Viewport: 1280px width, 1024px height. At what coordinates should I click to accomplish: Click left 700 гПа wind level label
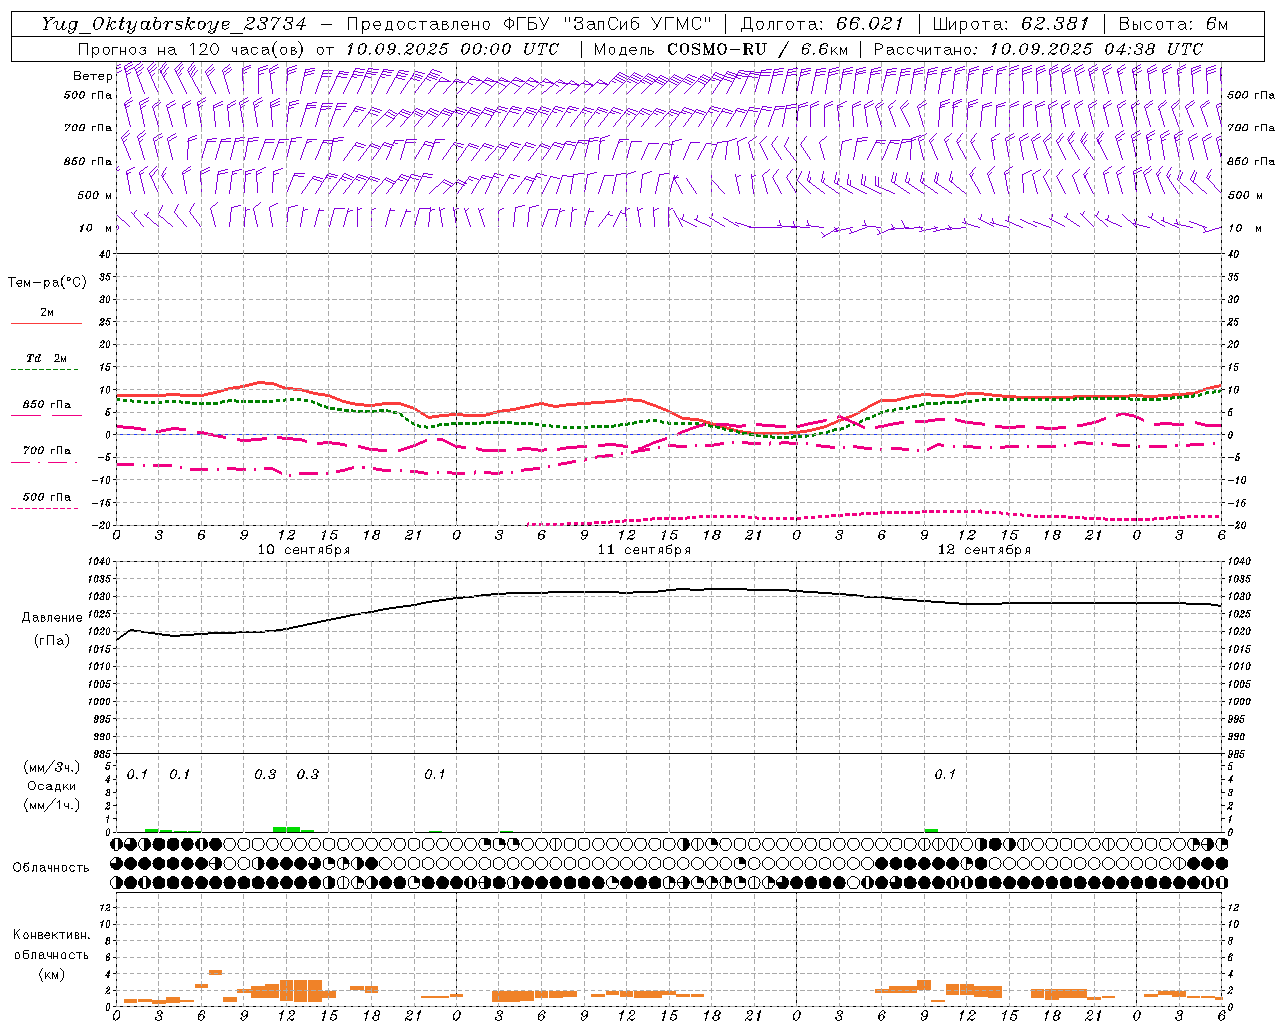[x=88, y=128]
